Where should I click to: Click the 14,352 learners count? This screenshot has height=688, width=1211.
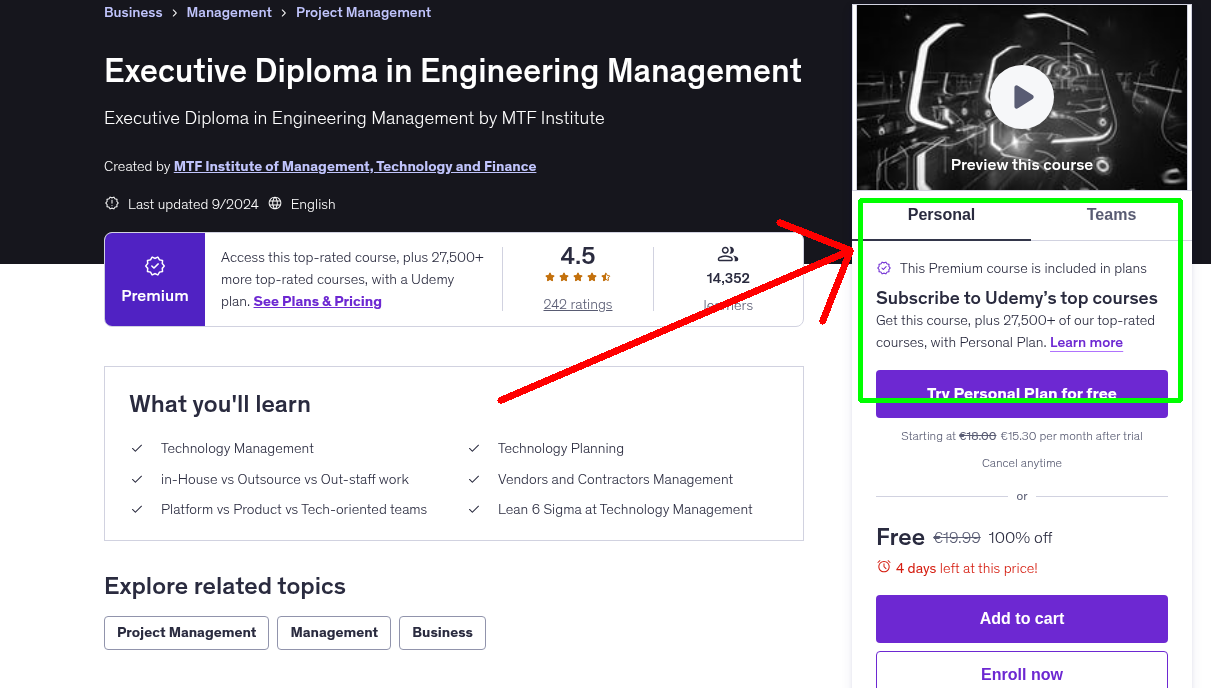(x=728, y=279)
